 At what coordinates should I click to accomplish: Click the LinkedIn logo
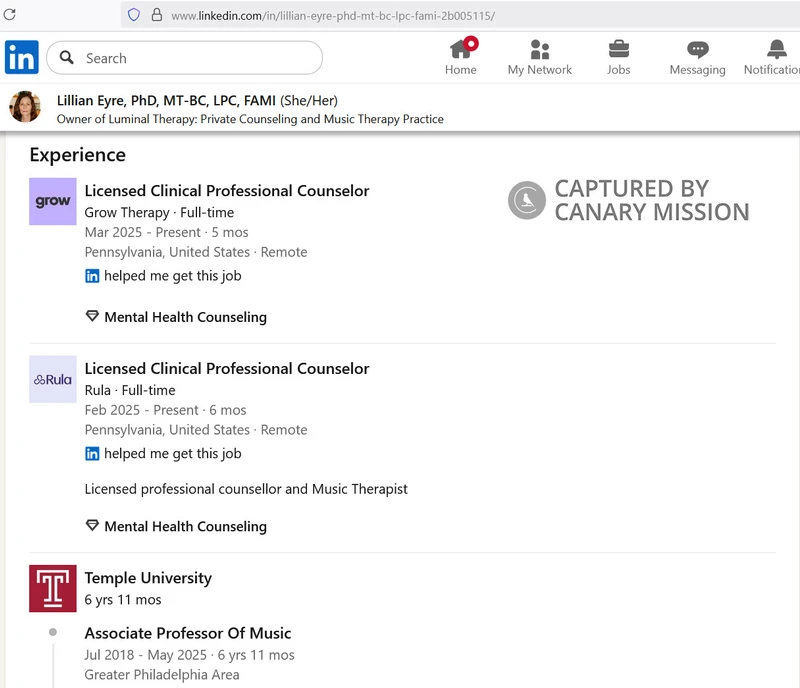coord(21,57)
